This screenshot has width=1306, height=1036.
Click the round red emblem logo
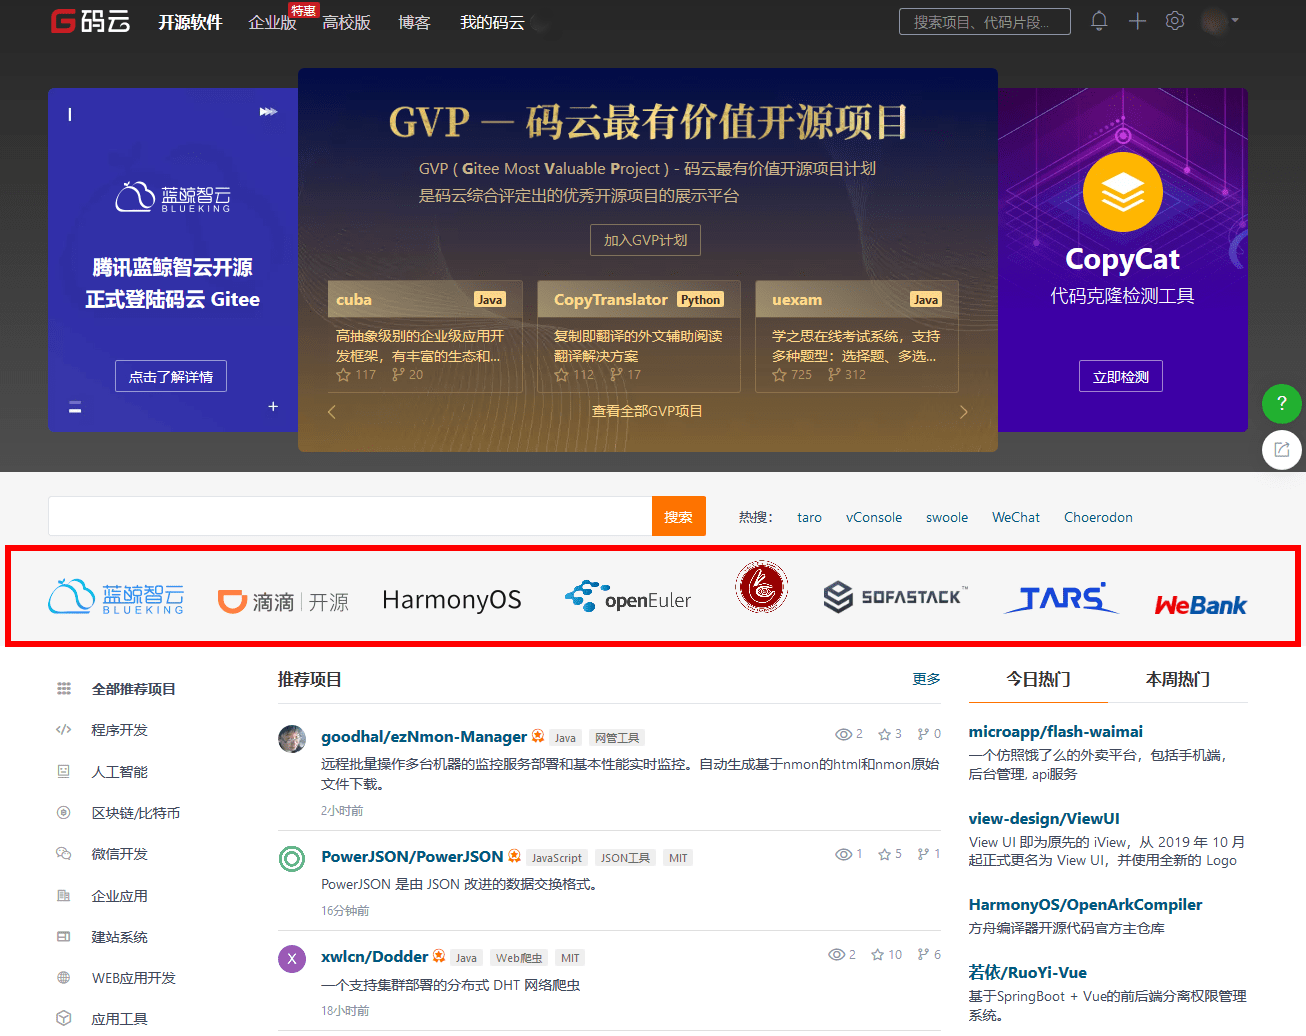pyautogui.click(x=762, y=586)
